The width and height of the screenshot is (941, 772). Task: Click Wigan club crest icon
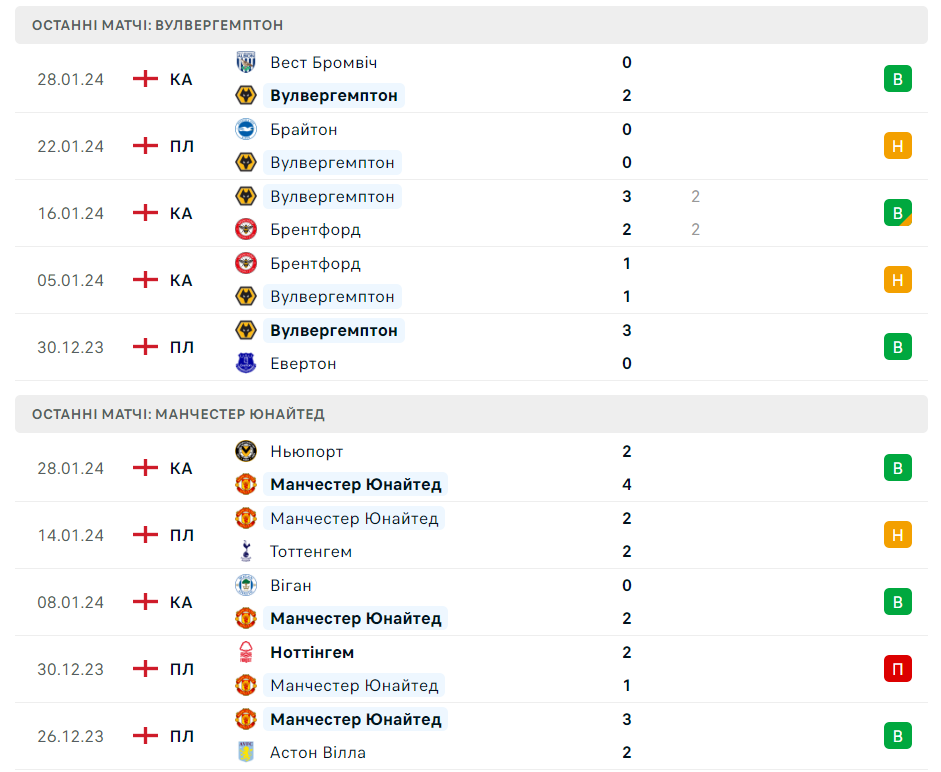click(x=246, y=585)
